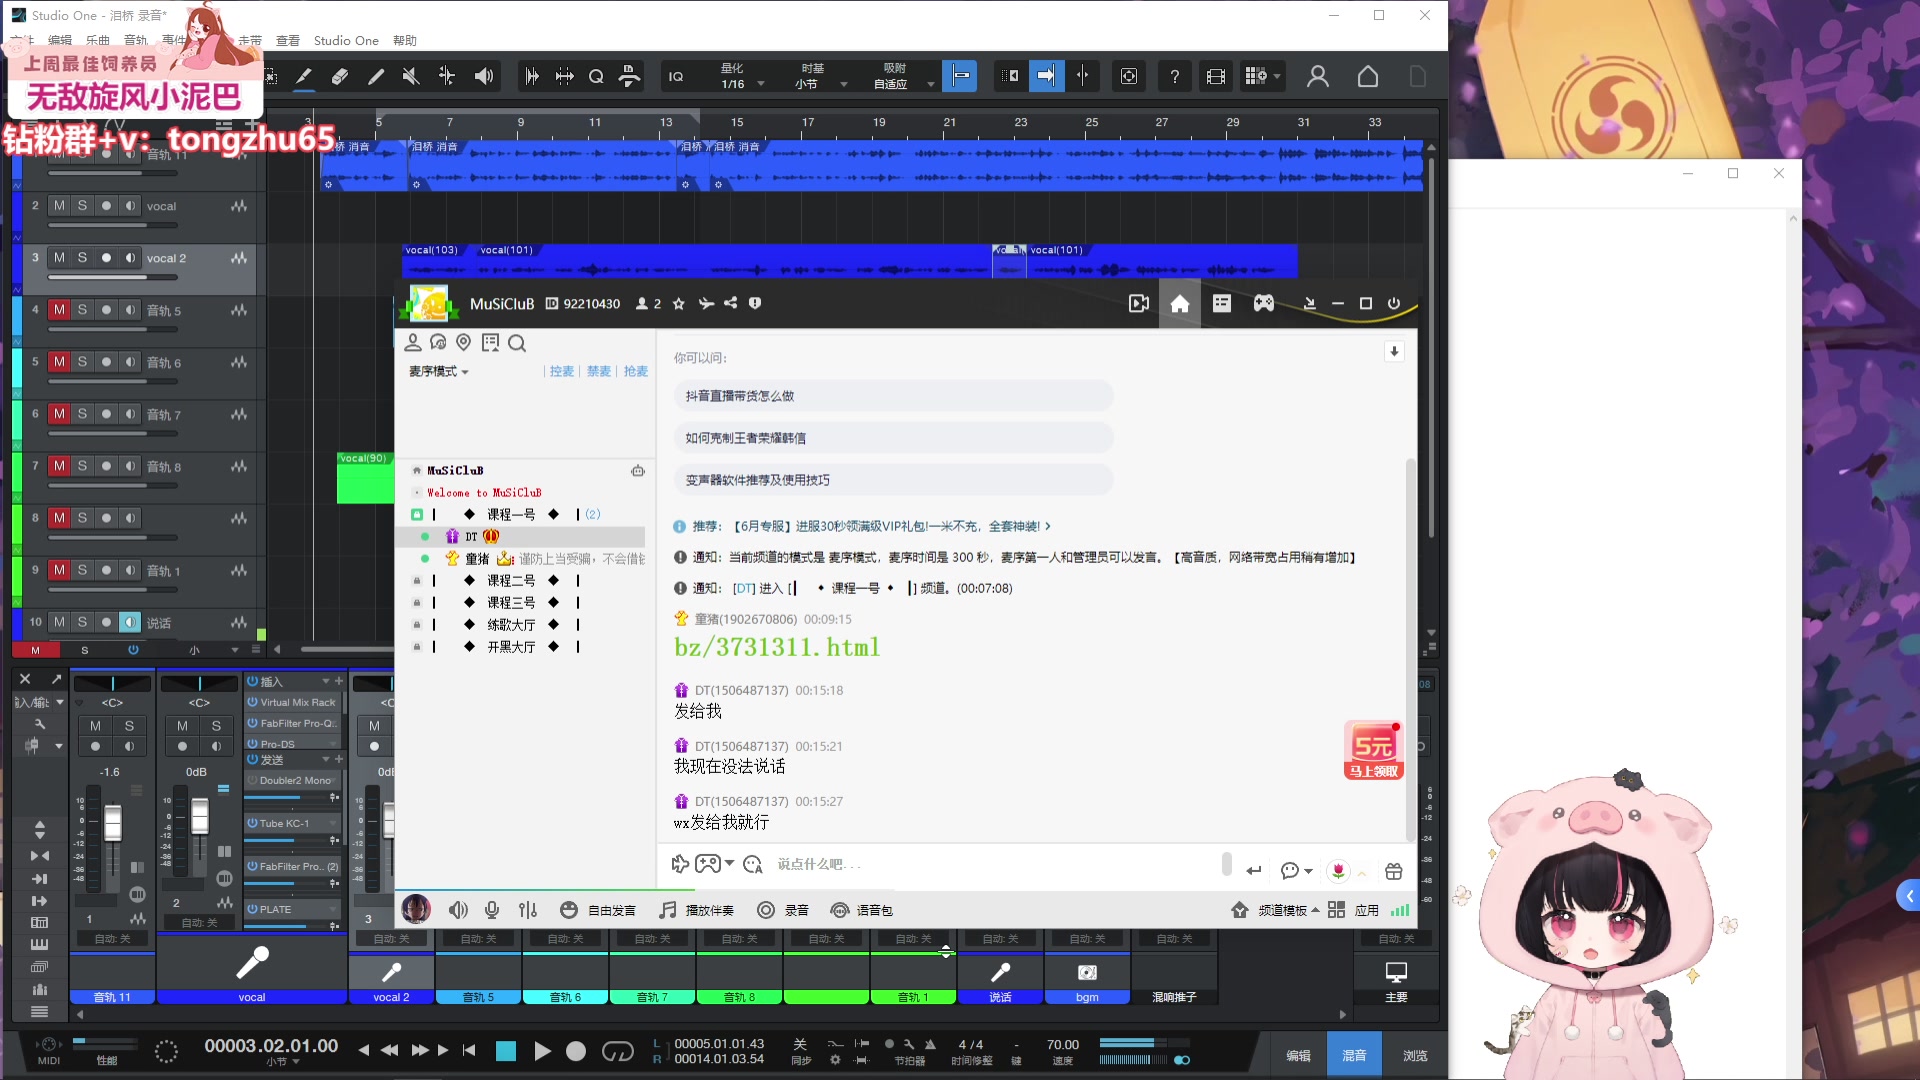Screen dimensions: 1920x1080
Task: Click the IQ input quantize button
Action: point(676,76)
